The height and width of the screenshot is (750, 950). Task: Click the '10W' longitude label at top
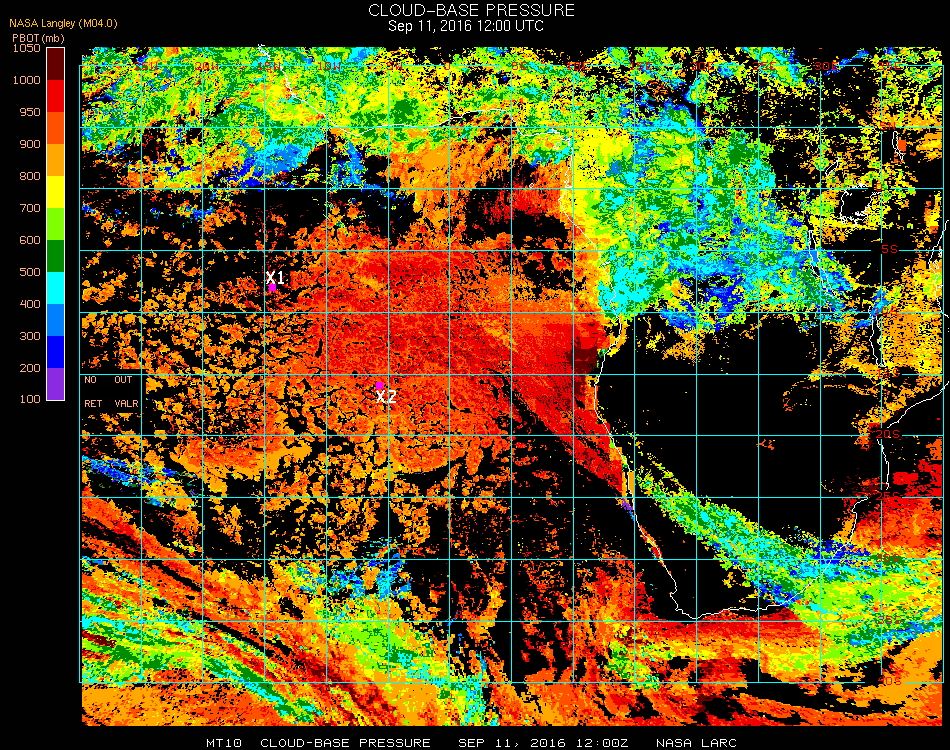tap(330, 66)
